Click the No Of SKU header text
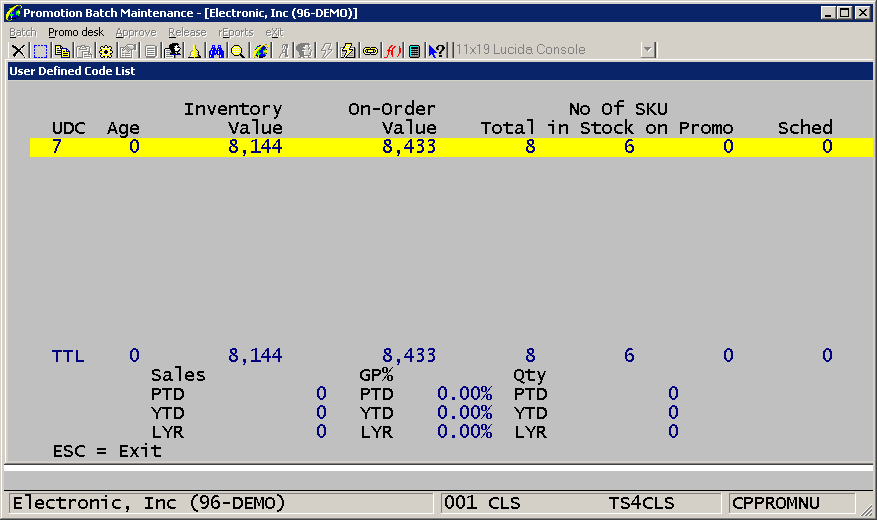This screenshot has height=520, width=877. [x=618, y=108]
